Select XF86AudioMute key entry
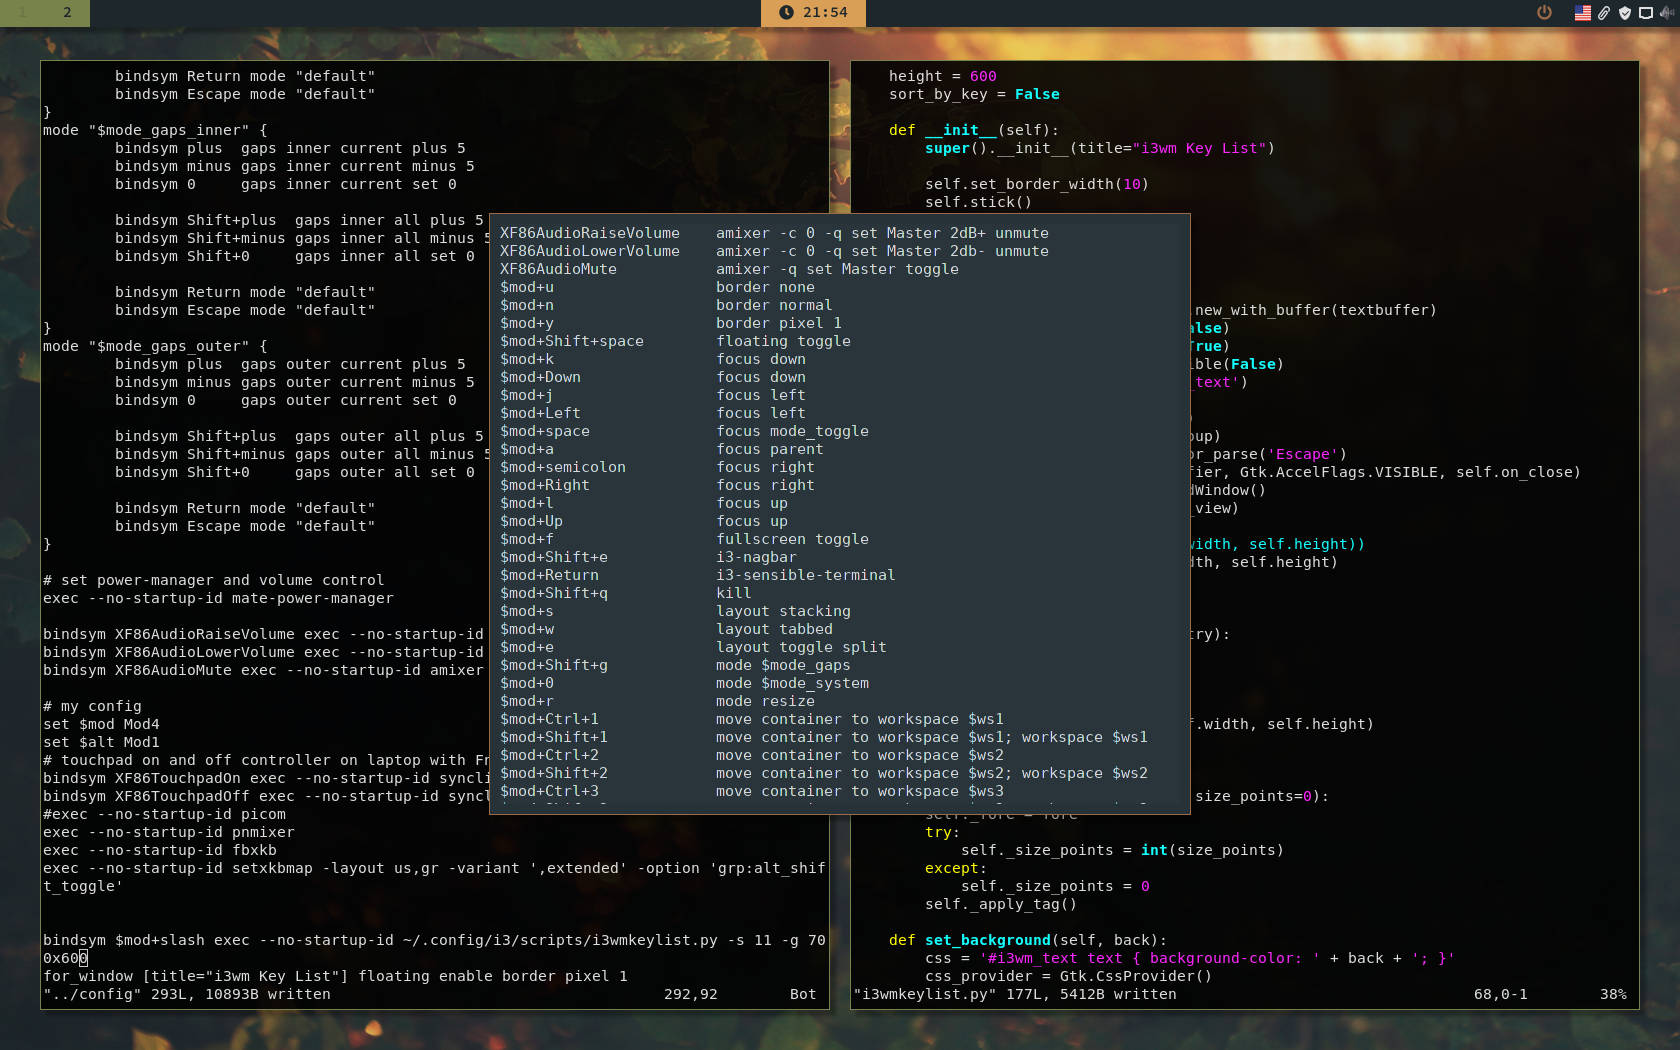The width and height of the screenshot is (1680, 1050). (558, 269)
